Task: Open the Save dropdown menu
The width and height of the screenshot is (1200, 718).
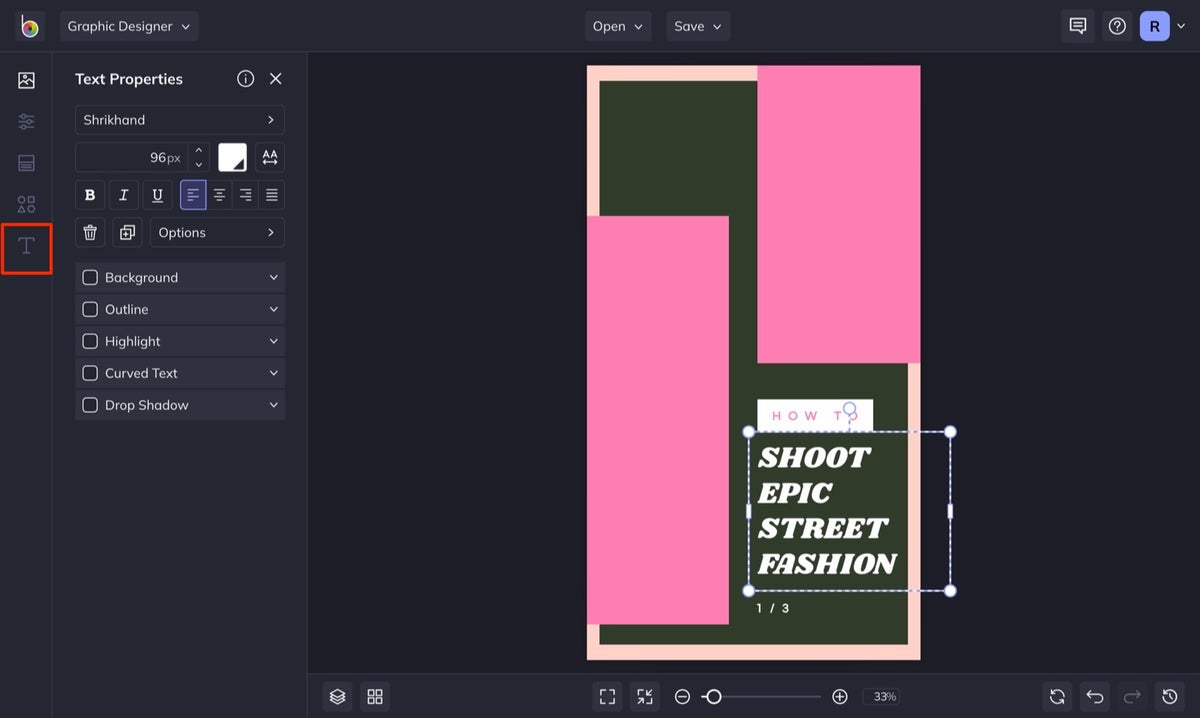Action: (697, 26)
